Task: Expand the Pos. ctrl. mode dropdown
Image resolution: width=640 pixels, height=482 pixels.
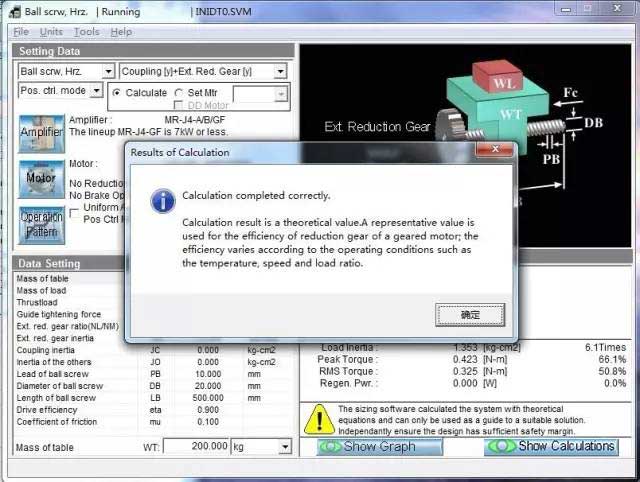Action: pyautogui.click(x=96, y=91)
